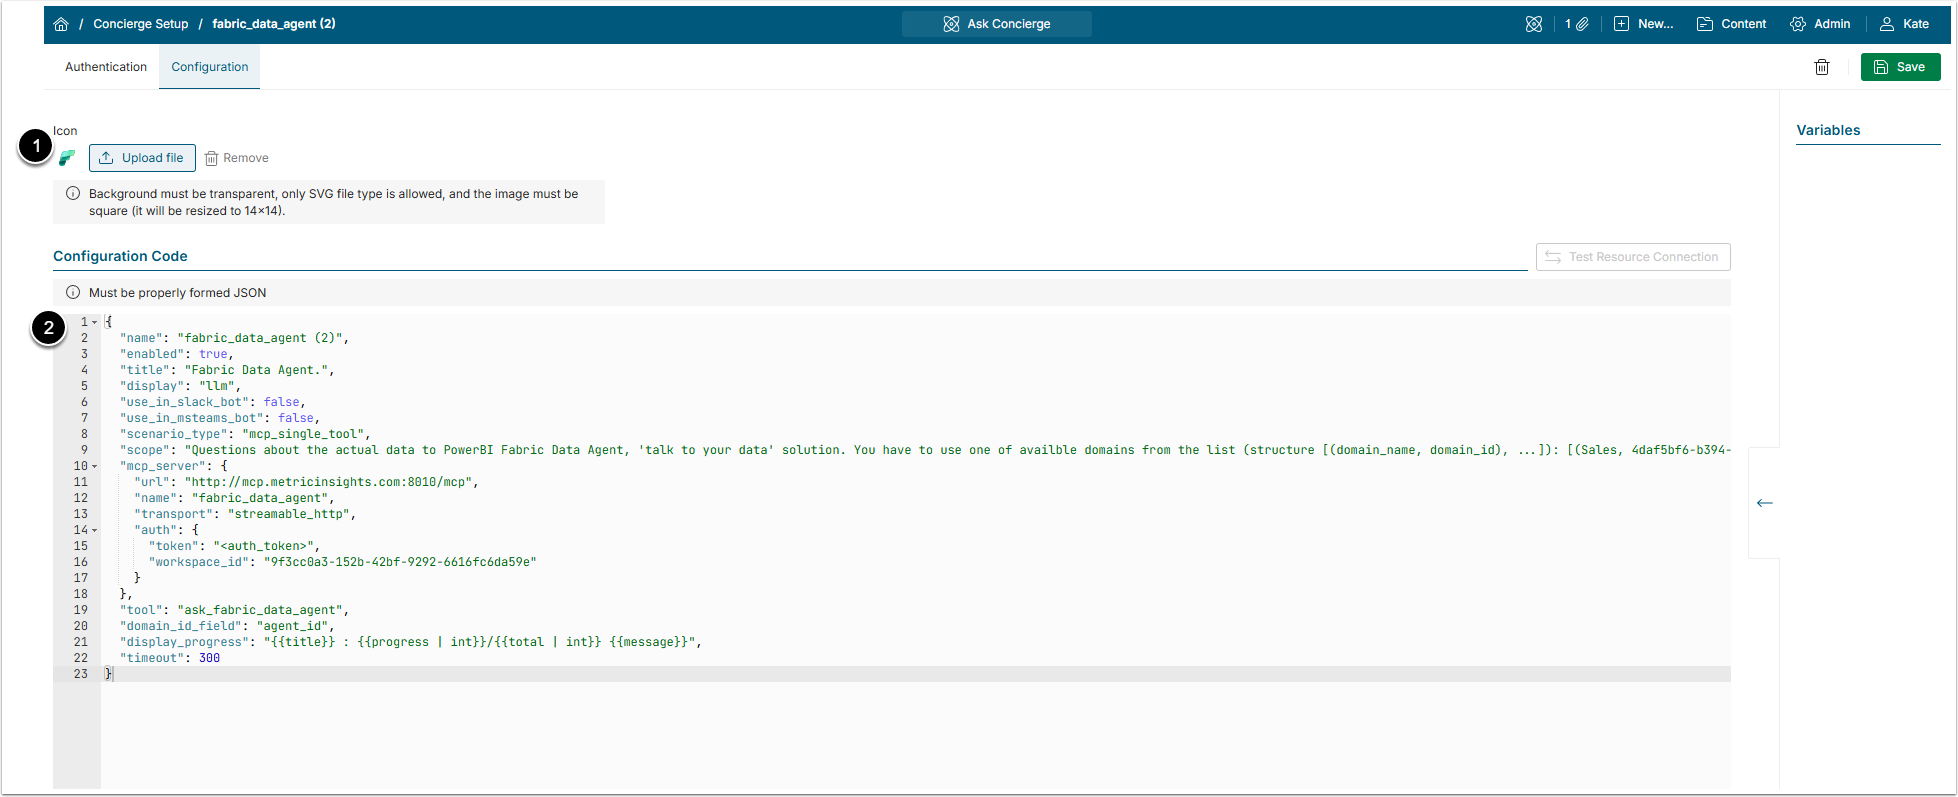The width and height of the screenshot is (1958, 797).
Task: Click the Fabric icon thumbnail
Action: click(x=67, y=158)
